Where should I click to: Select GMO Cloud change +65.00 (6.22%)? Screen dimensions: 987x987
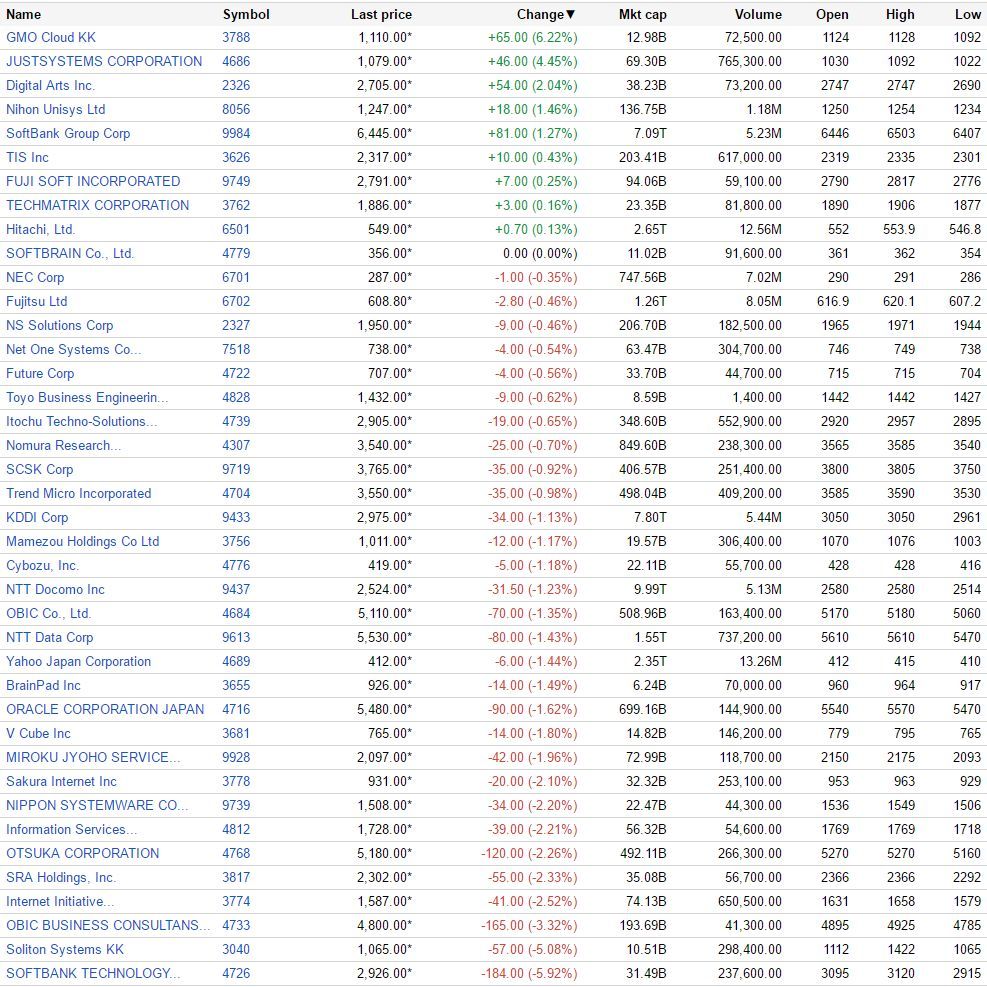tap(533, 37)
